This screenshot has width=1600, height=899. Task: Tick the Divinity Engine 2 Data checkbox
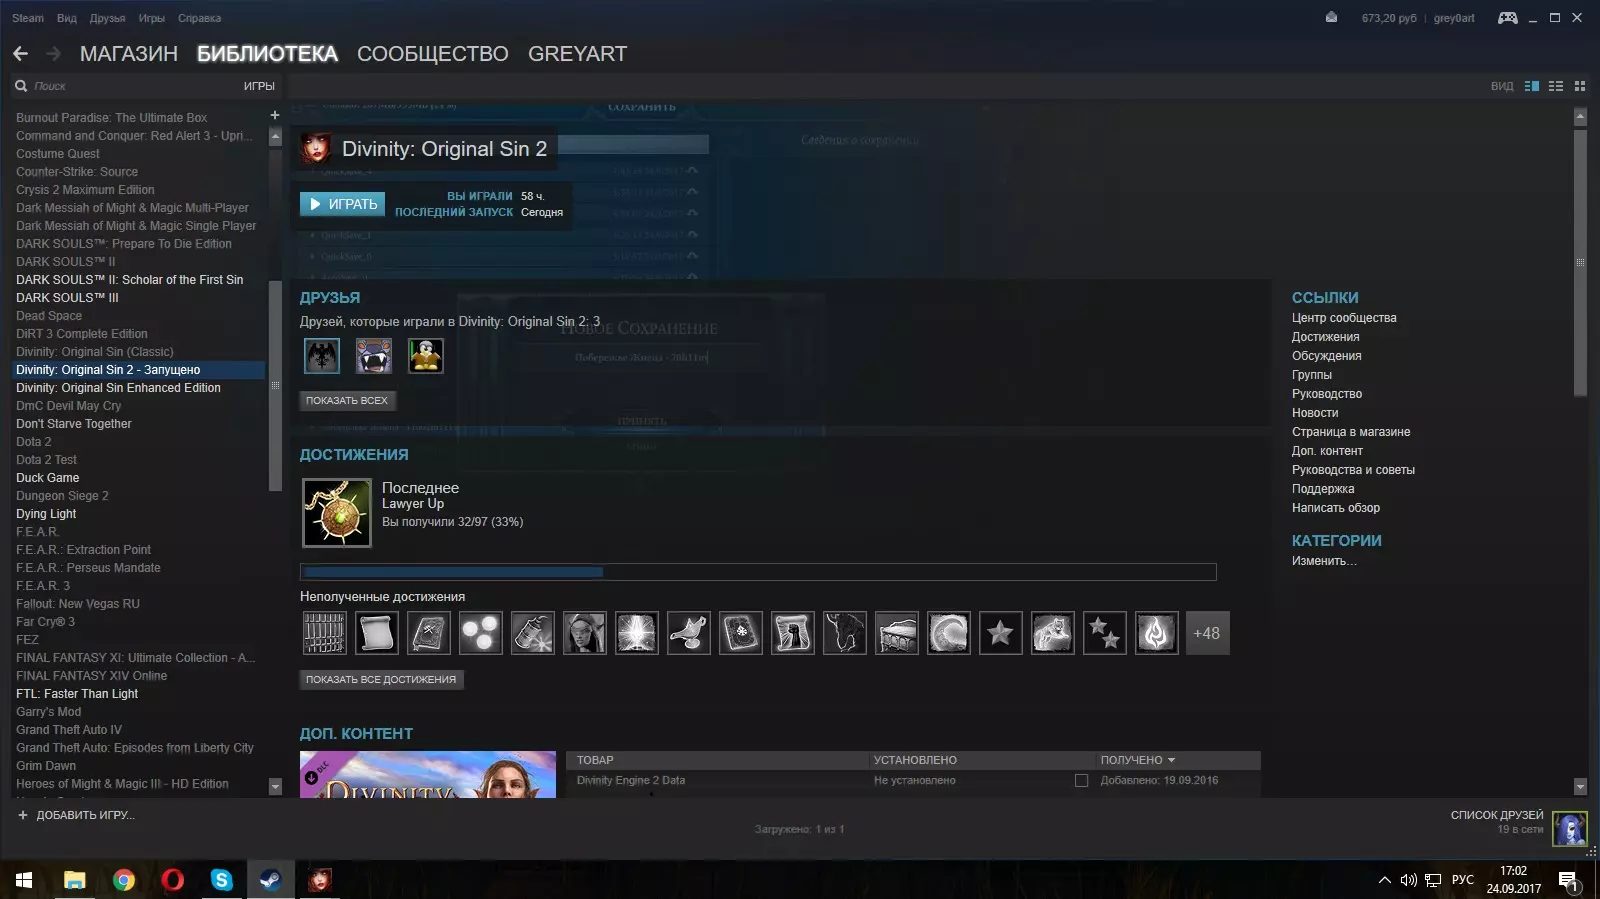click(1081, 781)
